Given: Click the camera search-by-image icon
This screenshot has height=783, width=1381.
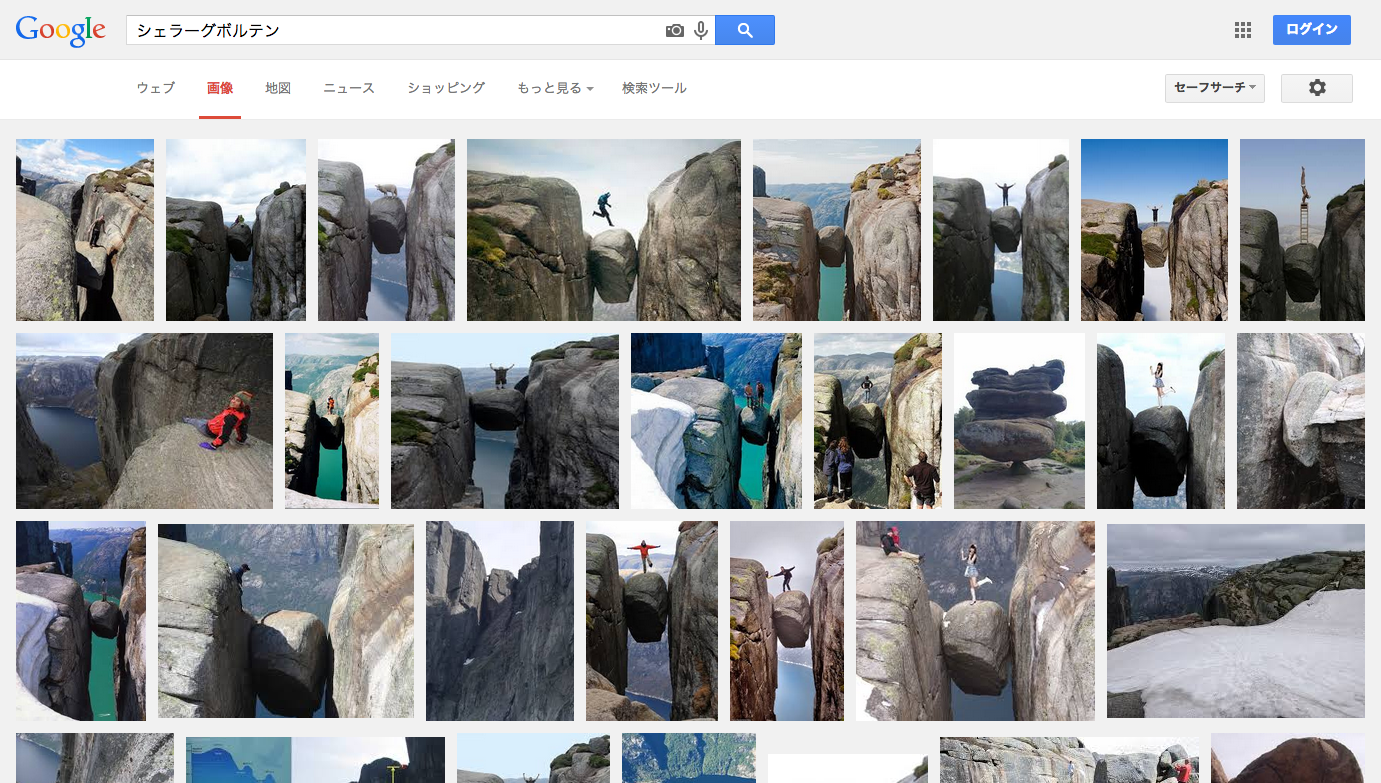Looking at the screenshot, I should coord(675,31).
